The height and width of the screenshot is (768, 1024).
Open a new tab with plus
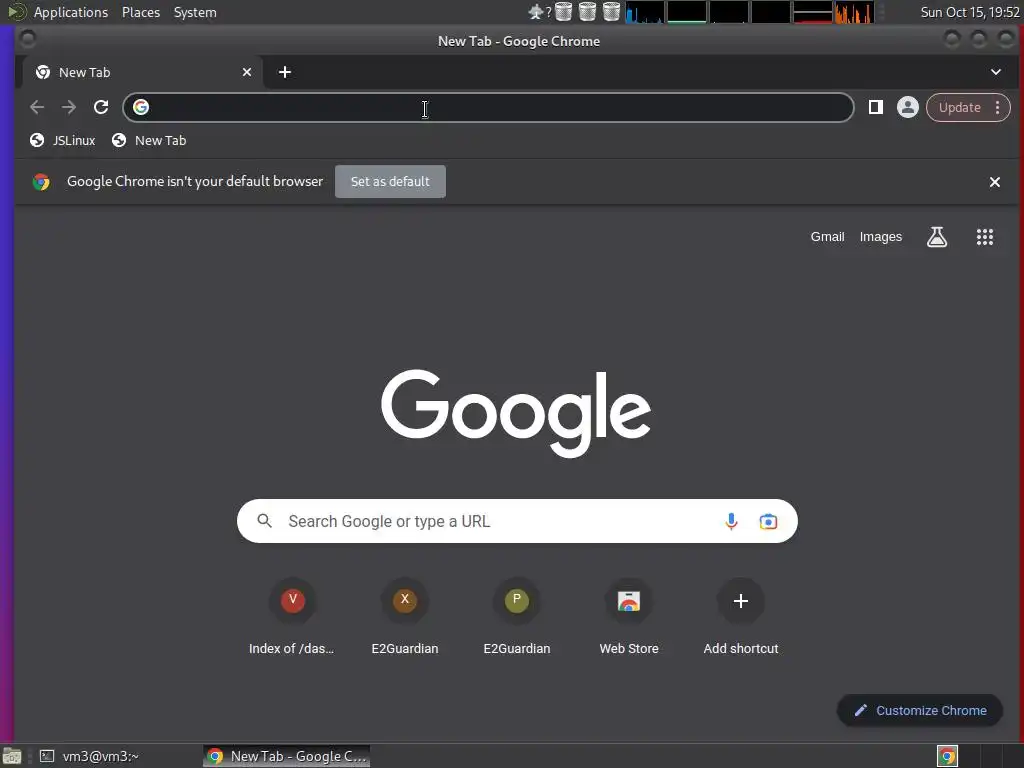285,72
